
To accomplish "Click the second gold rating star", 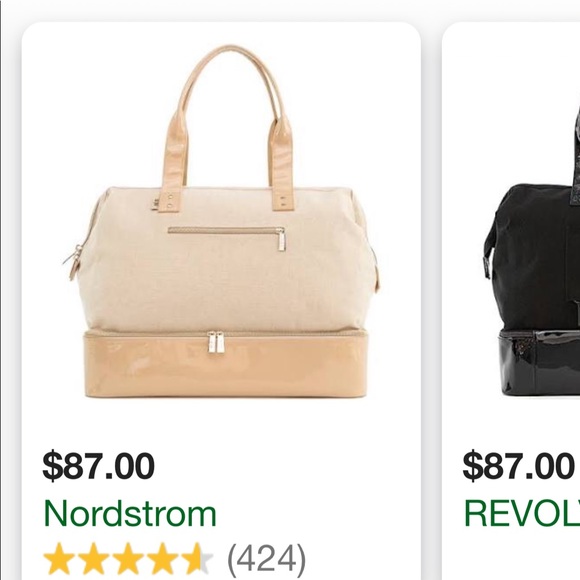I will click(94, 559).
